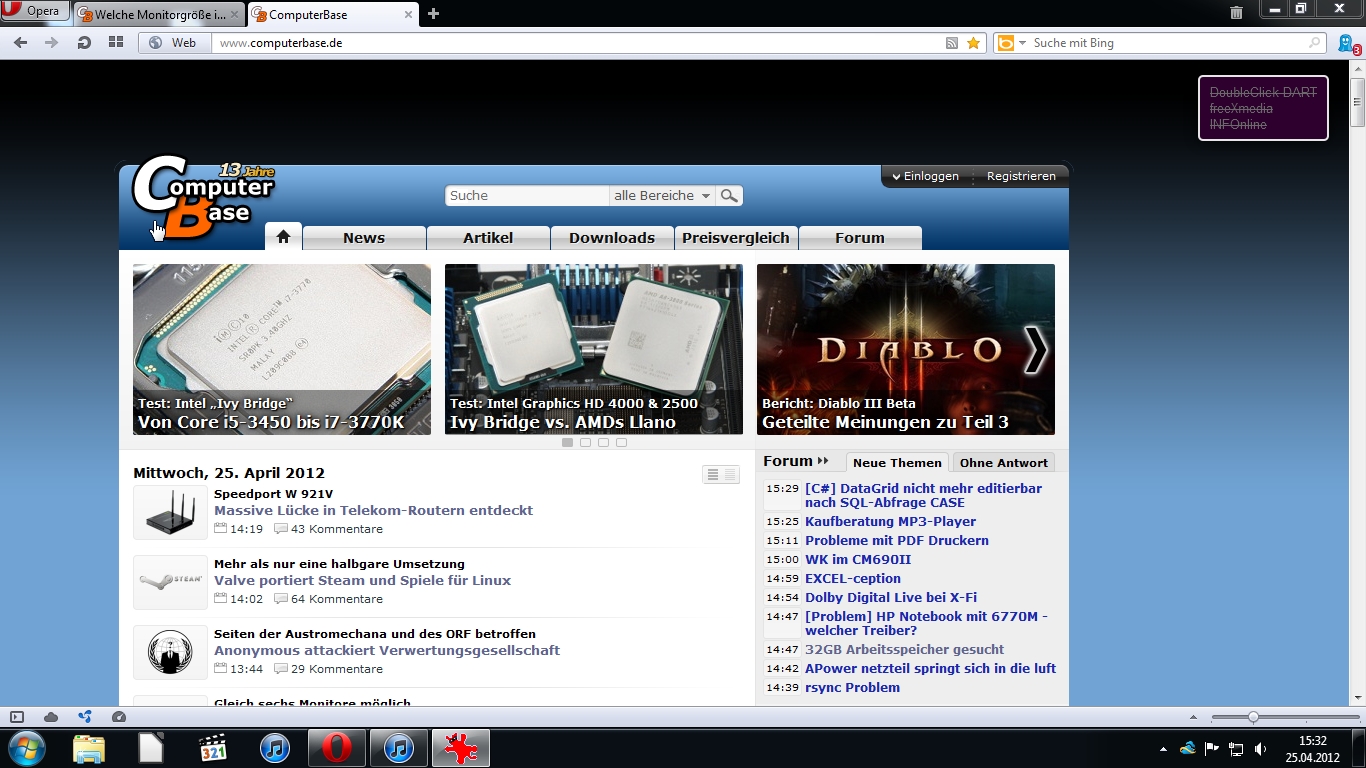Image resolution: width=1366 pixels, height=768 pixels.
Task: Go back with the back arrow
Action: pos(20,43)
